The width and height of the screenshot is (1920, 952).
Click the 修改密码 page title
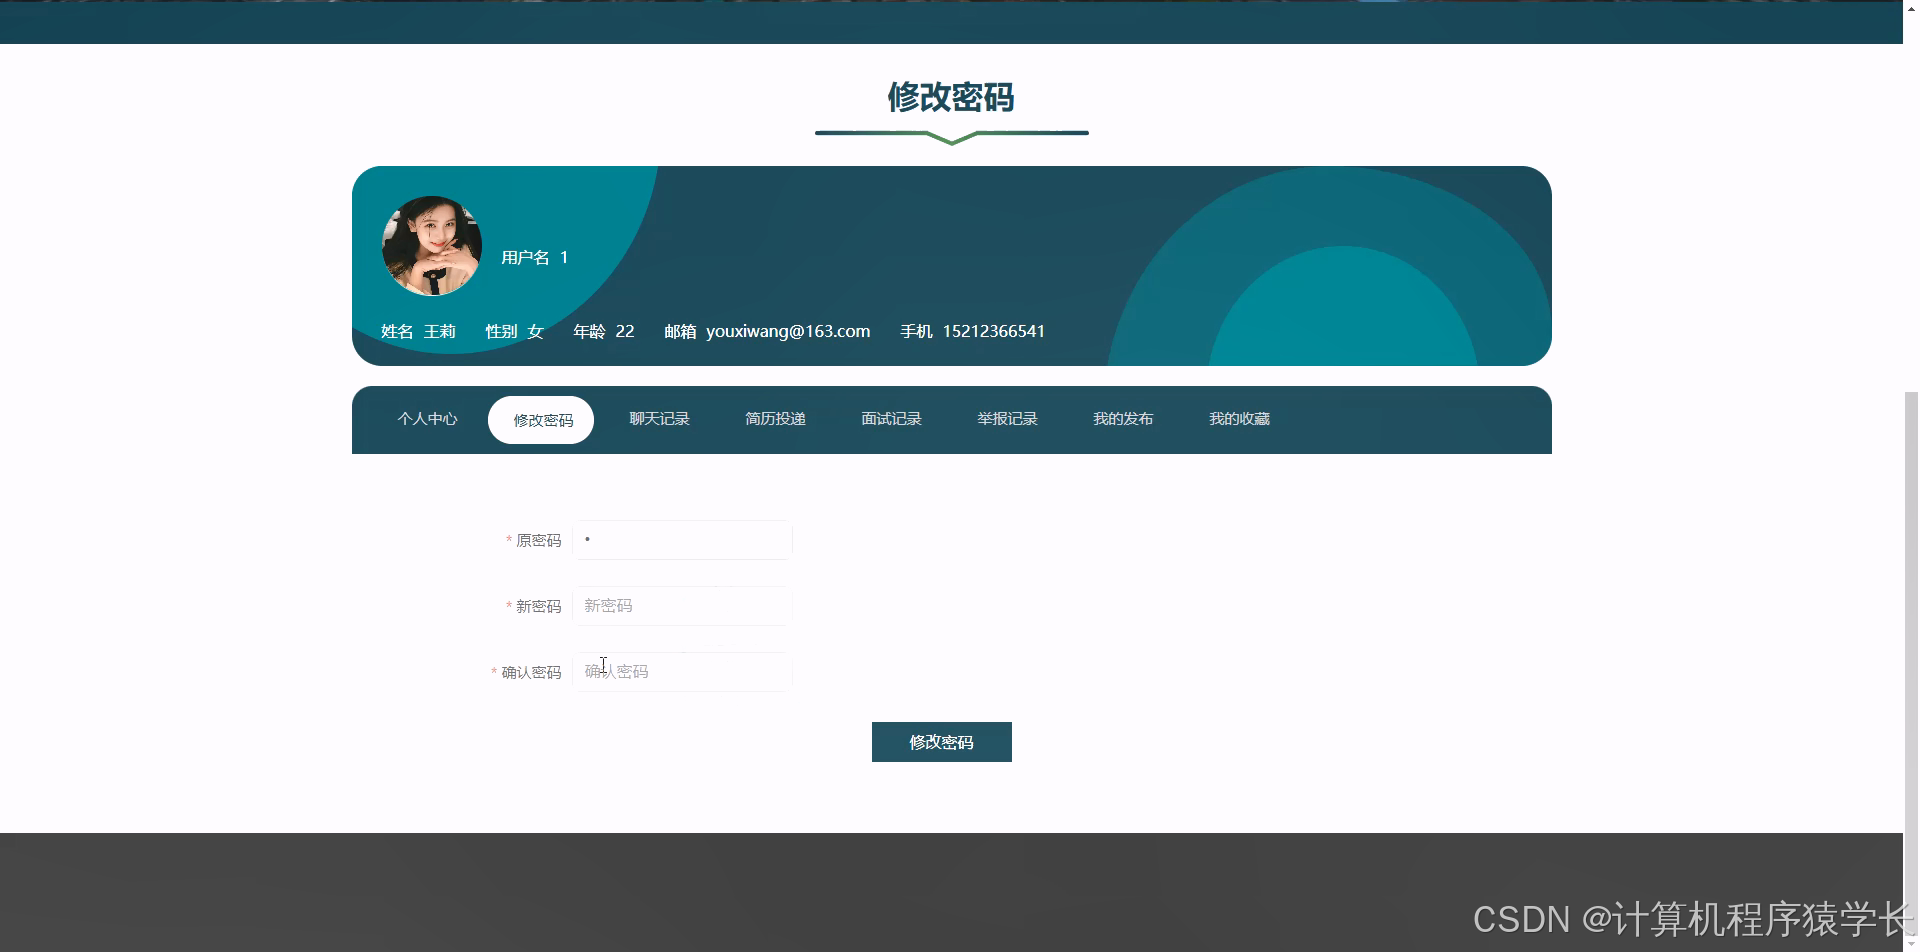(x=950, y=98)
